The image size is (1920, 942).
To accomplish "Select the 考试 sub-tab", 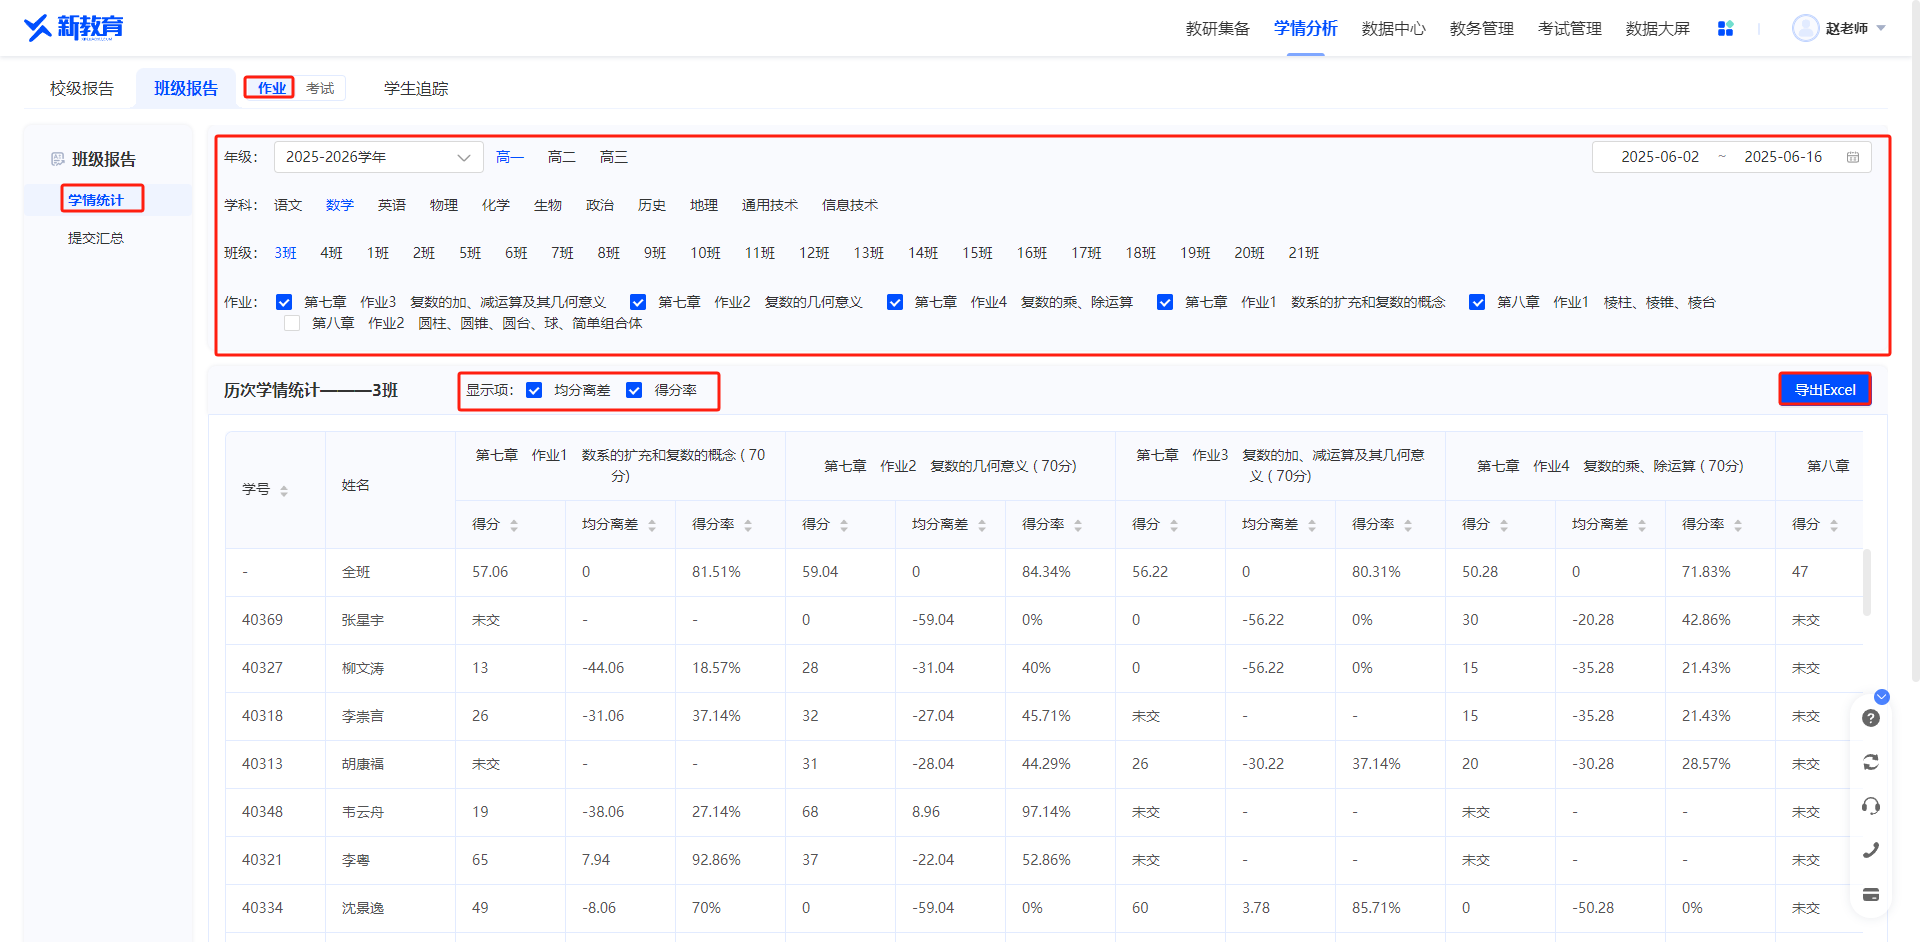I will pos(320,89).
